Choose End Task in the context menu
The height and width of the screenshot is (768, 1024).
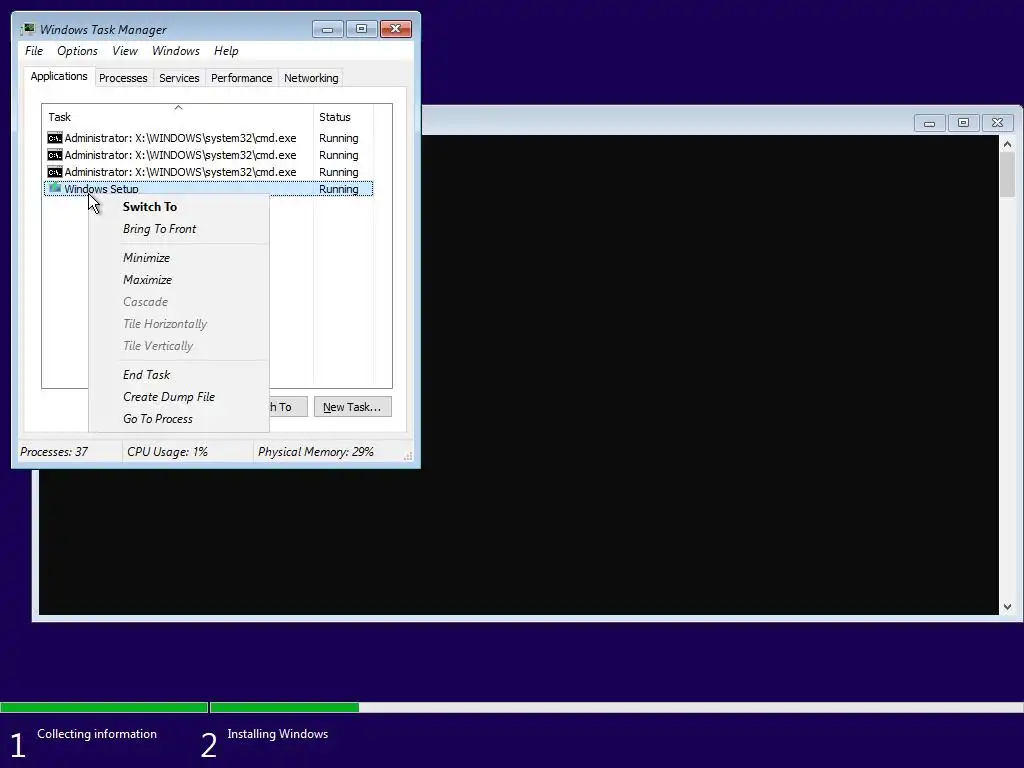point(179,375)
